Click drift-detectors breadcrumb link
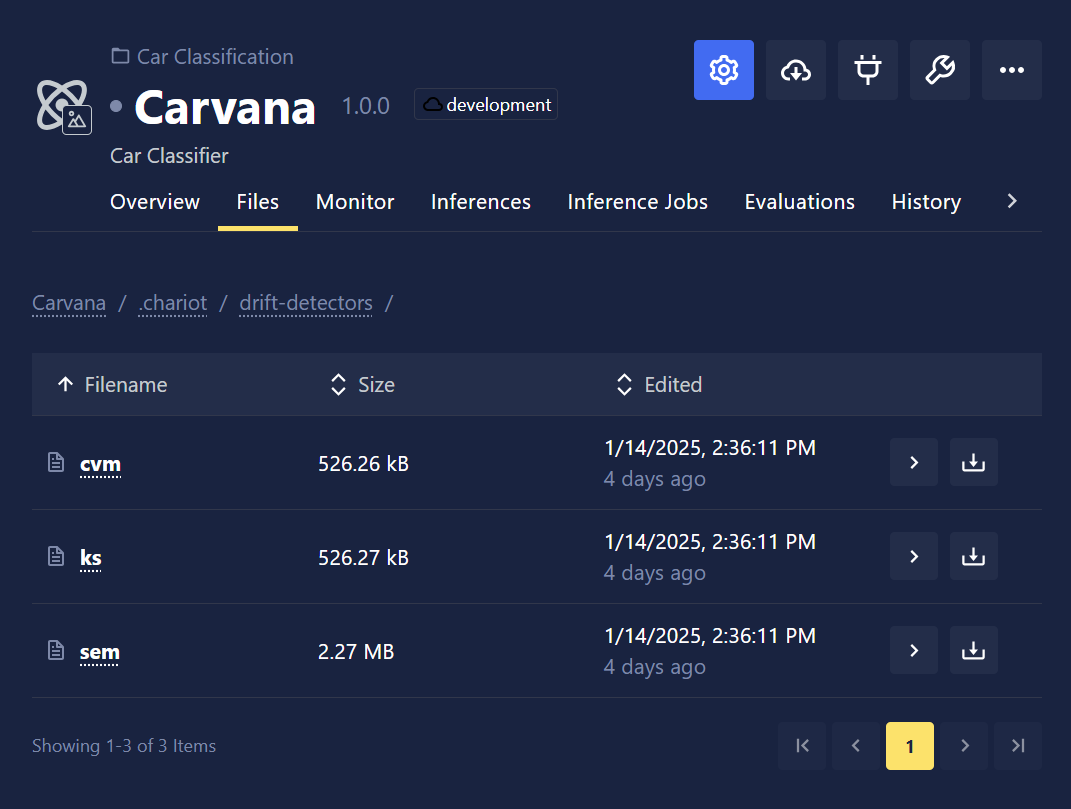The width and height of the screenshot is (1071, 809). coord(306,303)
